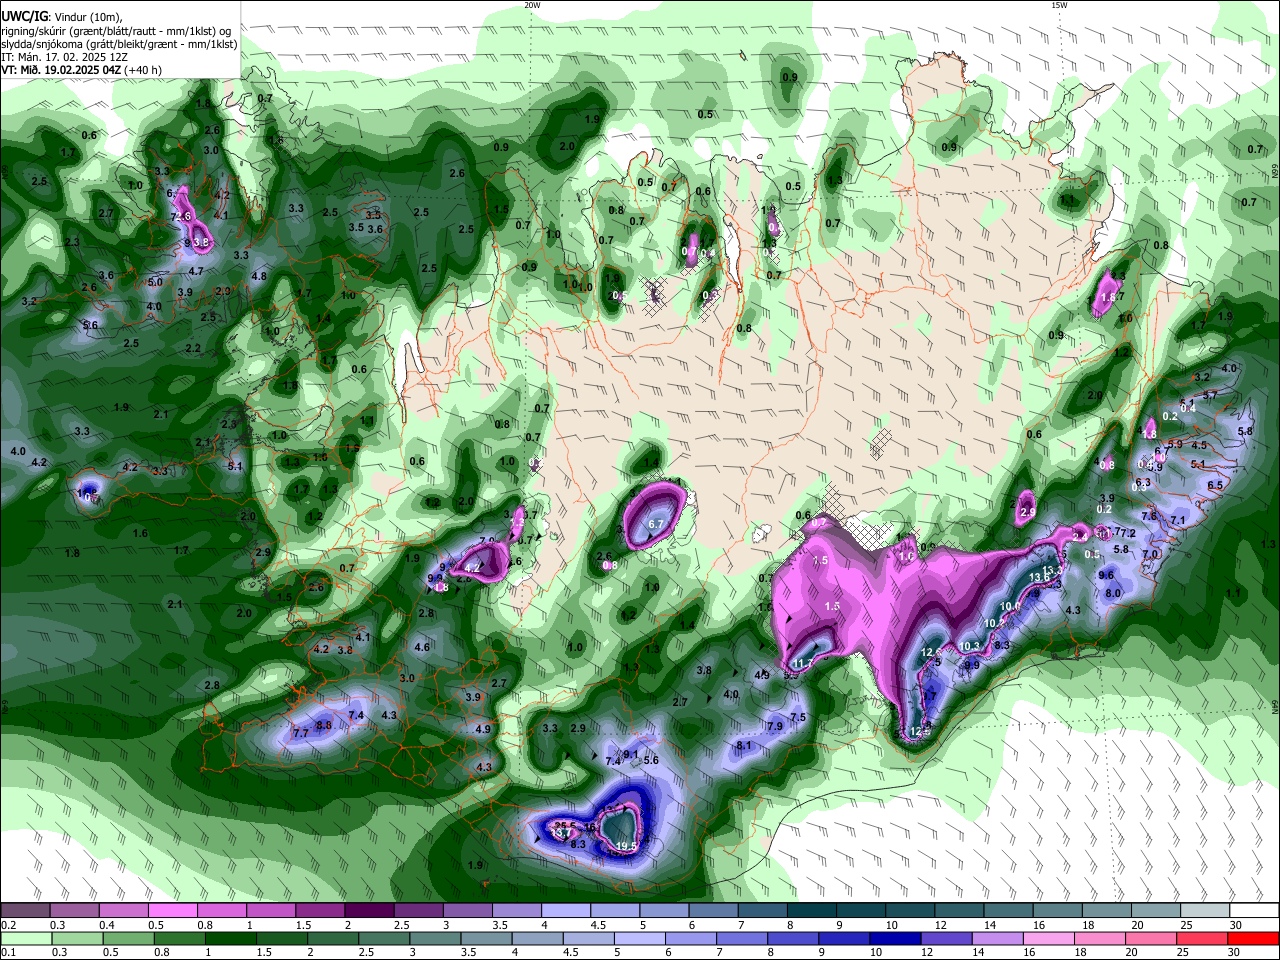Click the dark navy 10 swatch in lower legend row
Image resolution: width=1280 pixels, height=960 pixels.
pos(894,939)
